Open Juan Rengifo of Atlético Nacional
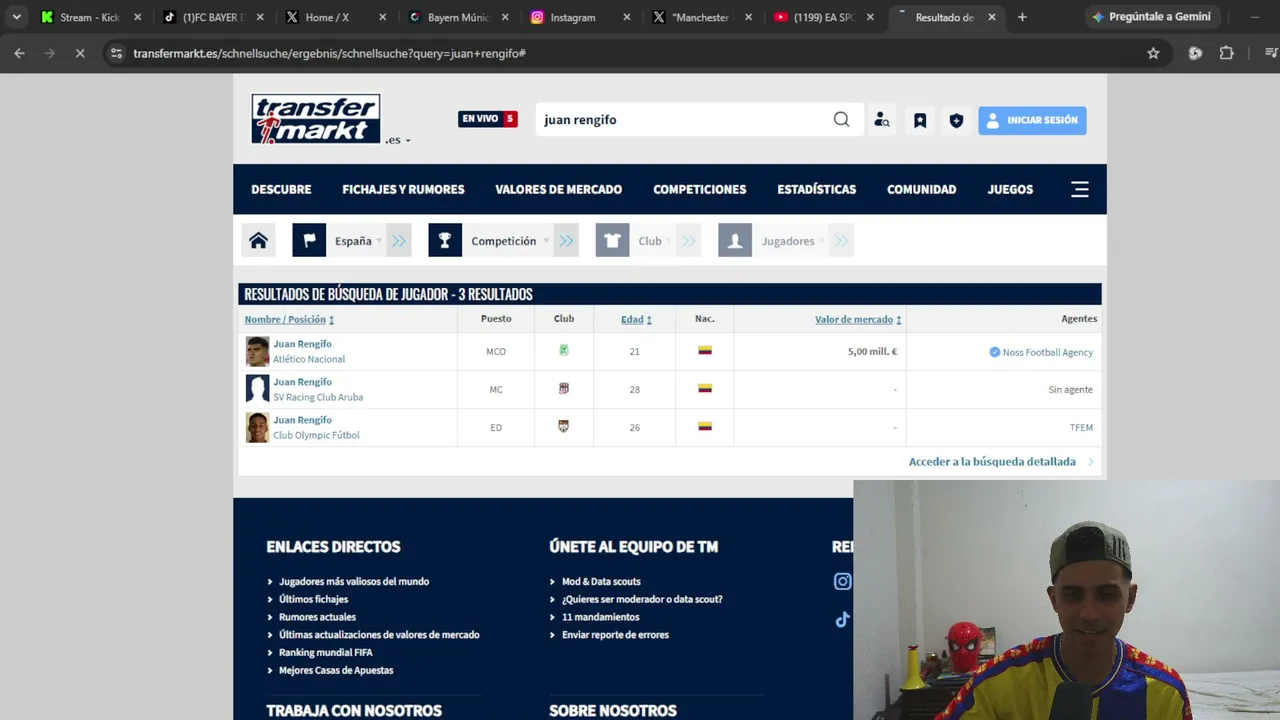 pyautogui.click(x=302, y=344)
